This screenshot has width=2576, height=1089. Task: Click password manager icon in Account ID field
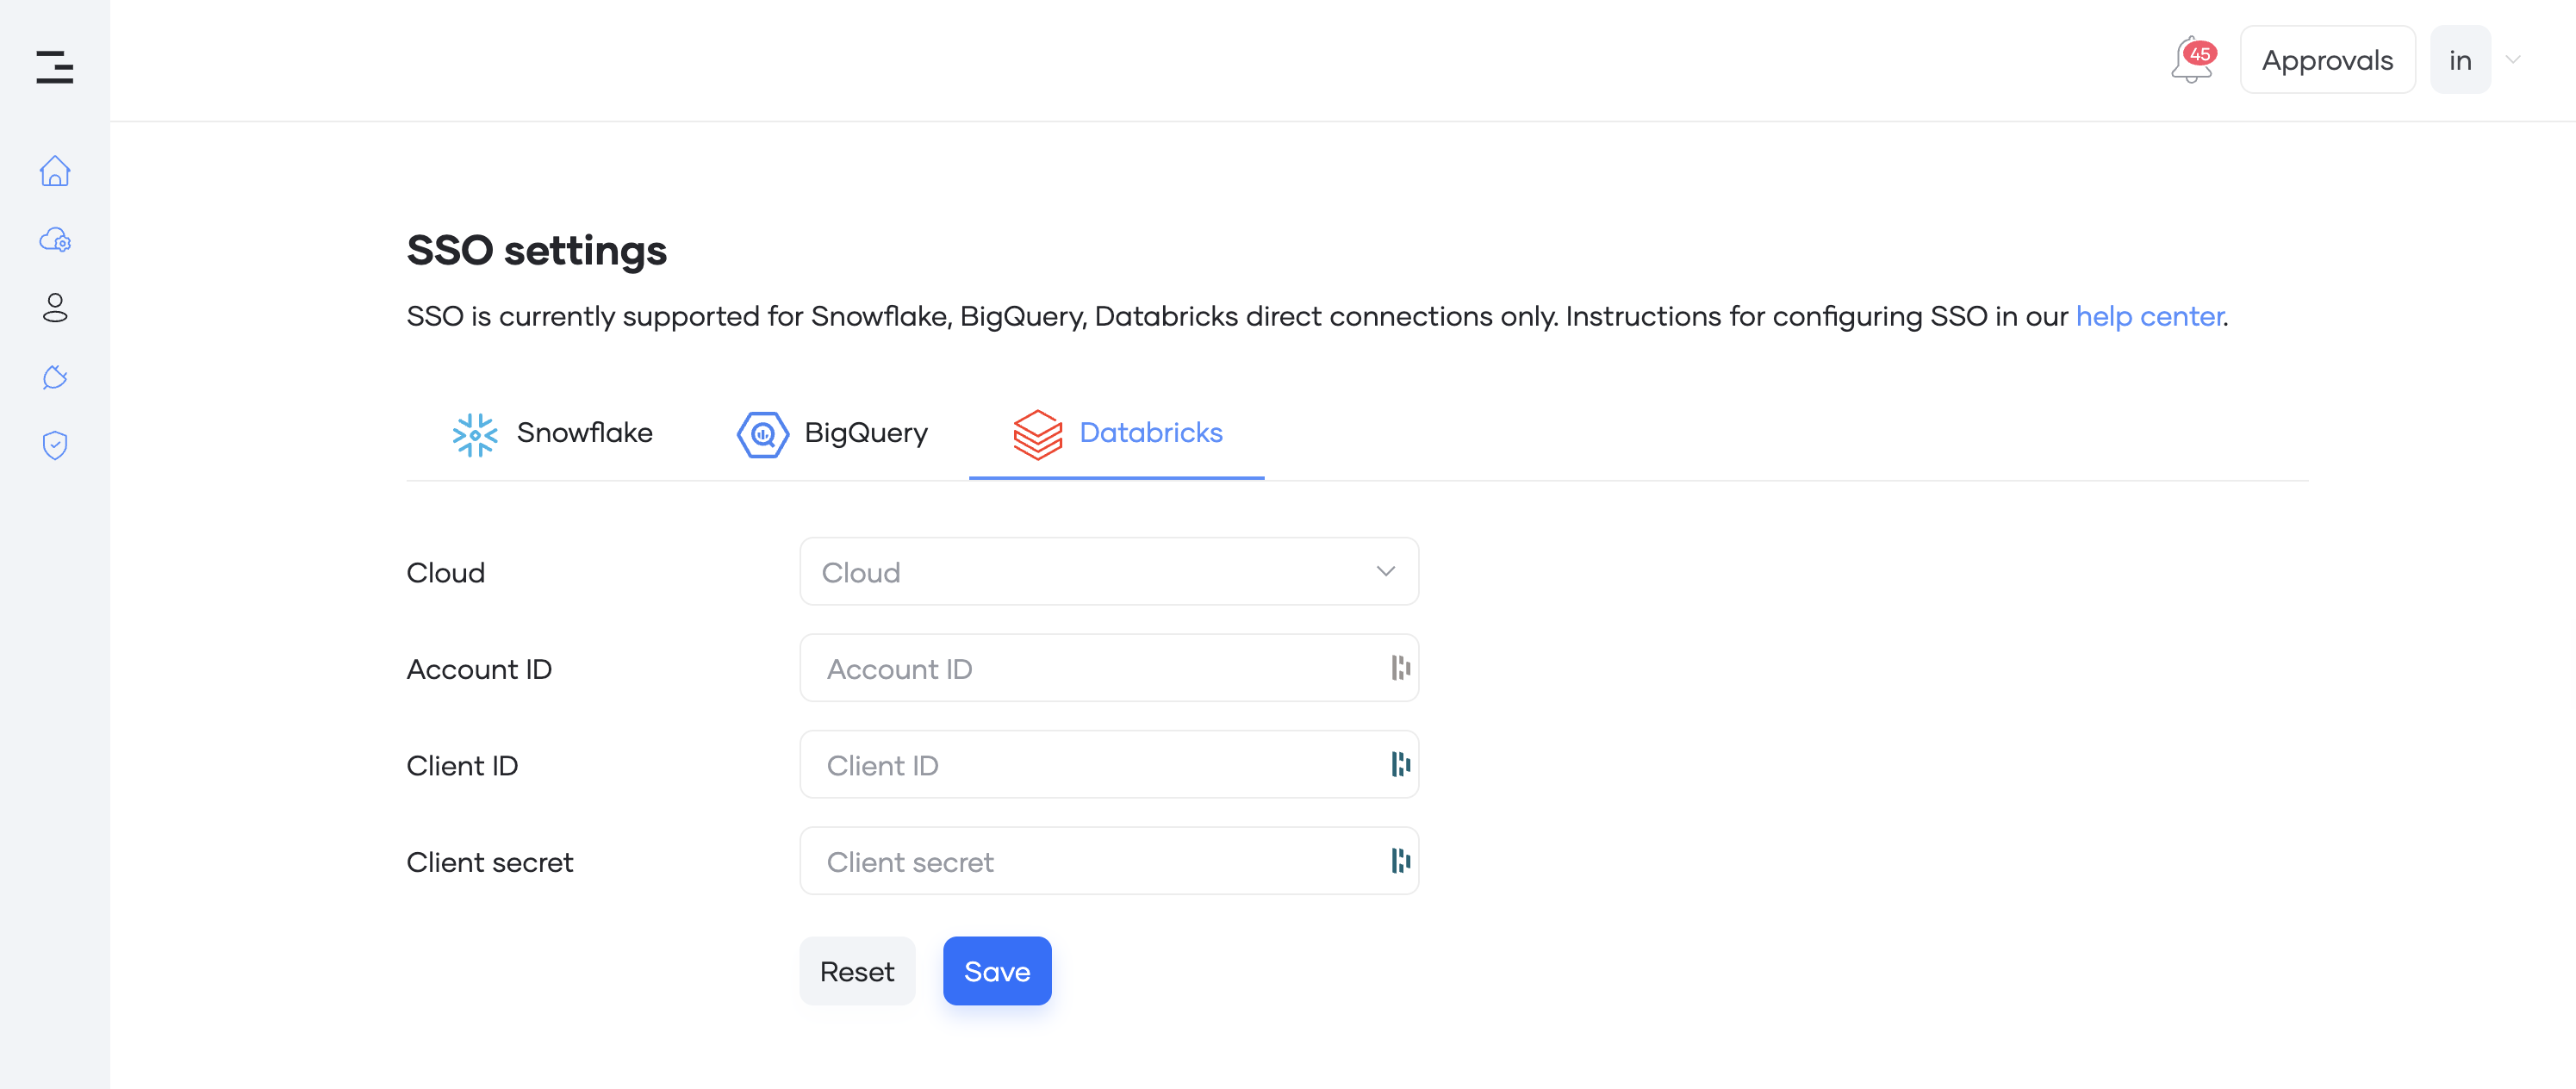(x=1400, y=668)
